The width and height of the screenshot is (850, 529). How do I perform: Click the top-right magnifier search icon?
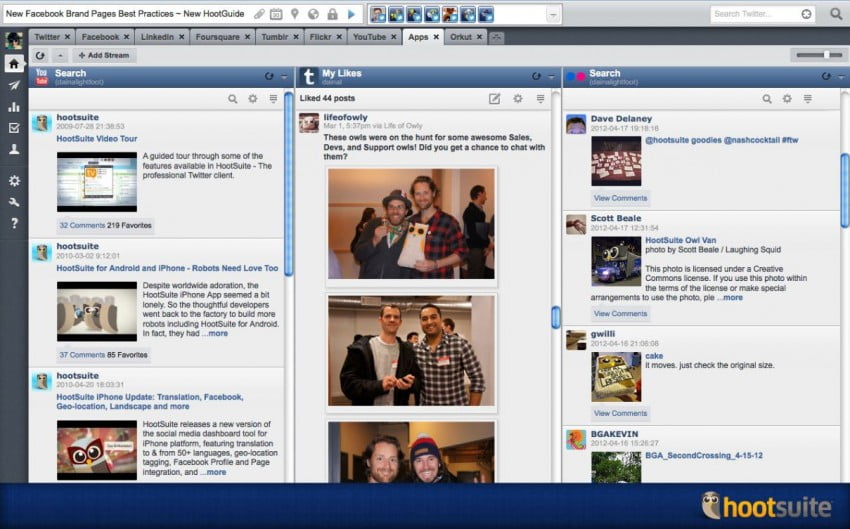[836, 14]
